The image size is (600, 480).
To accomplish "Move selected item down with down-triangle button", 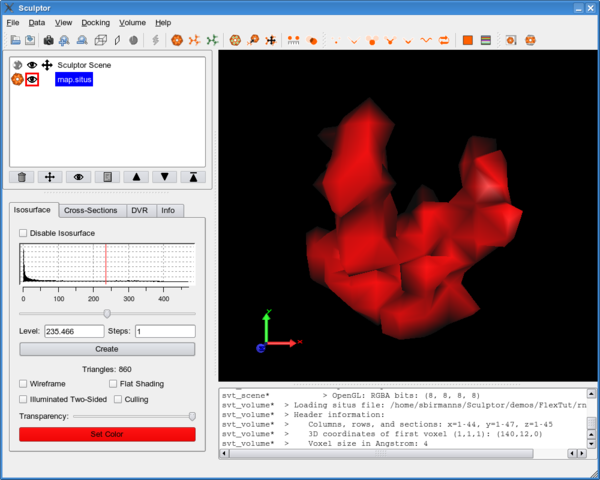I will [165, 177].
